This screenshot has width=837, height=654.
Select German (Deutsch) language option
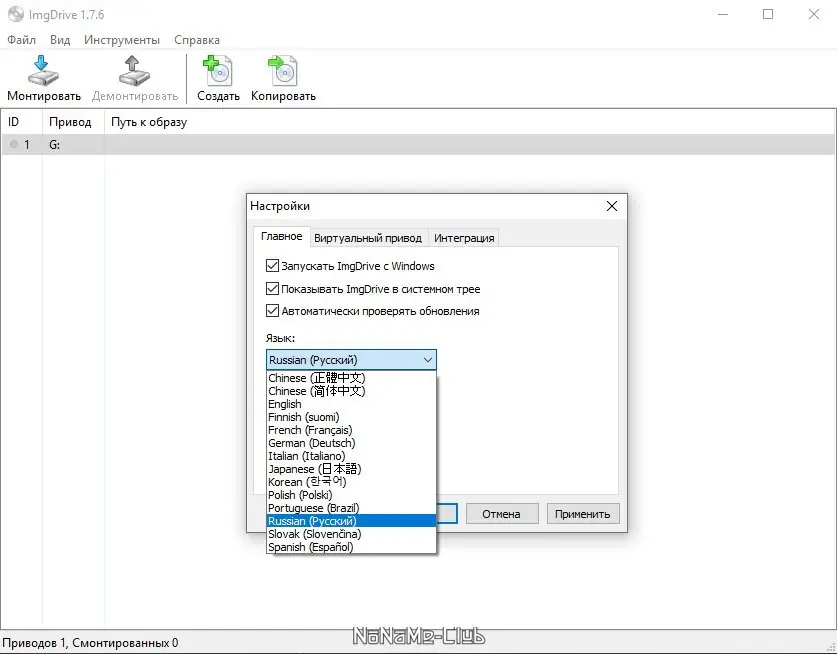[351, 443]
